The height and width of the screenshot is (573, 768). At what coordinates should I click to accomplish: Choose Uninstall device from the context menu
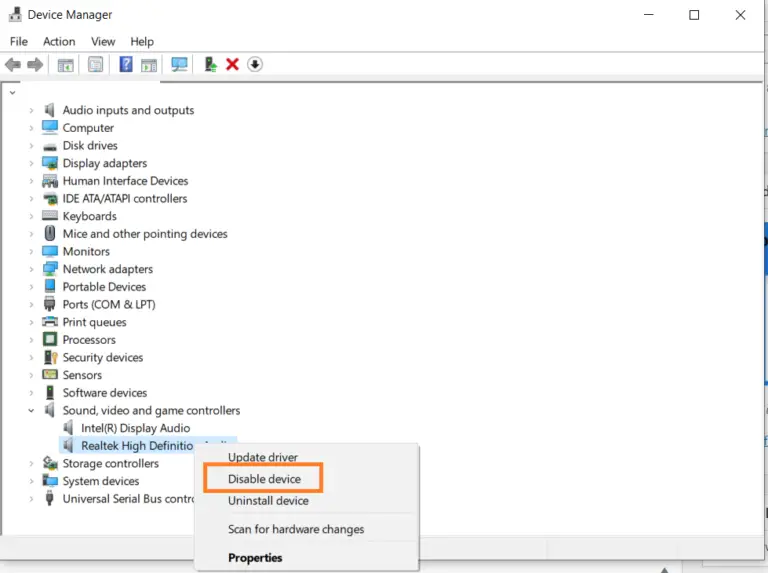tap(268, 501)
